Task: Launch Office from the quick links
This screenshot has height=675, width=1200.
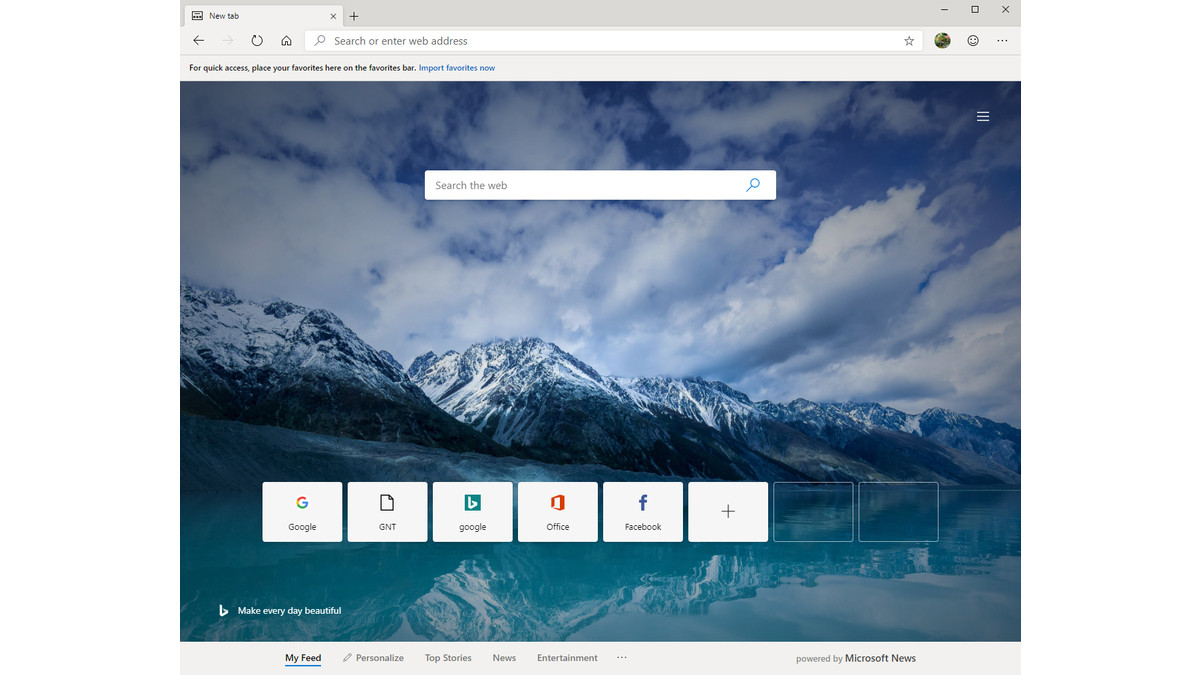Action: [x=557, y=511]
